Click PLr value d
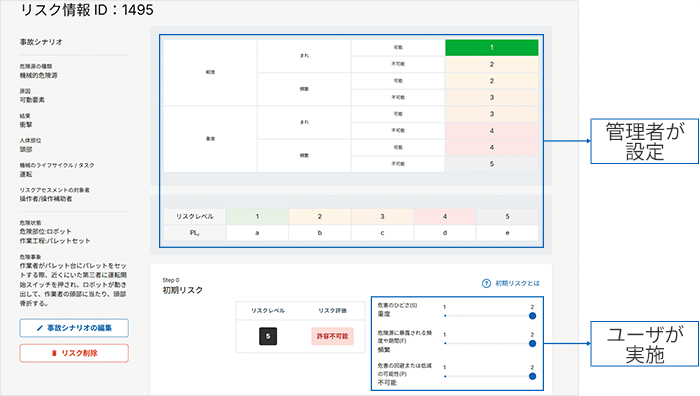Screen dimensions: 700x396 [445, 233]
